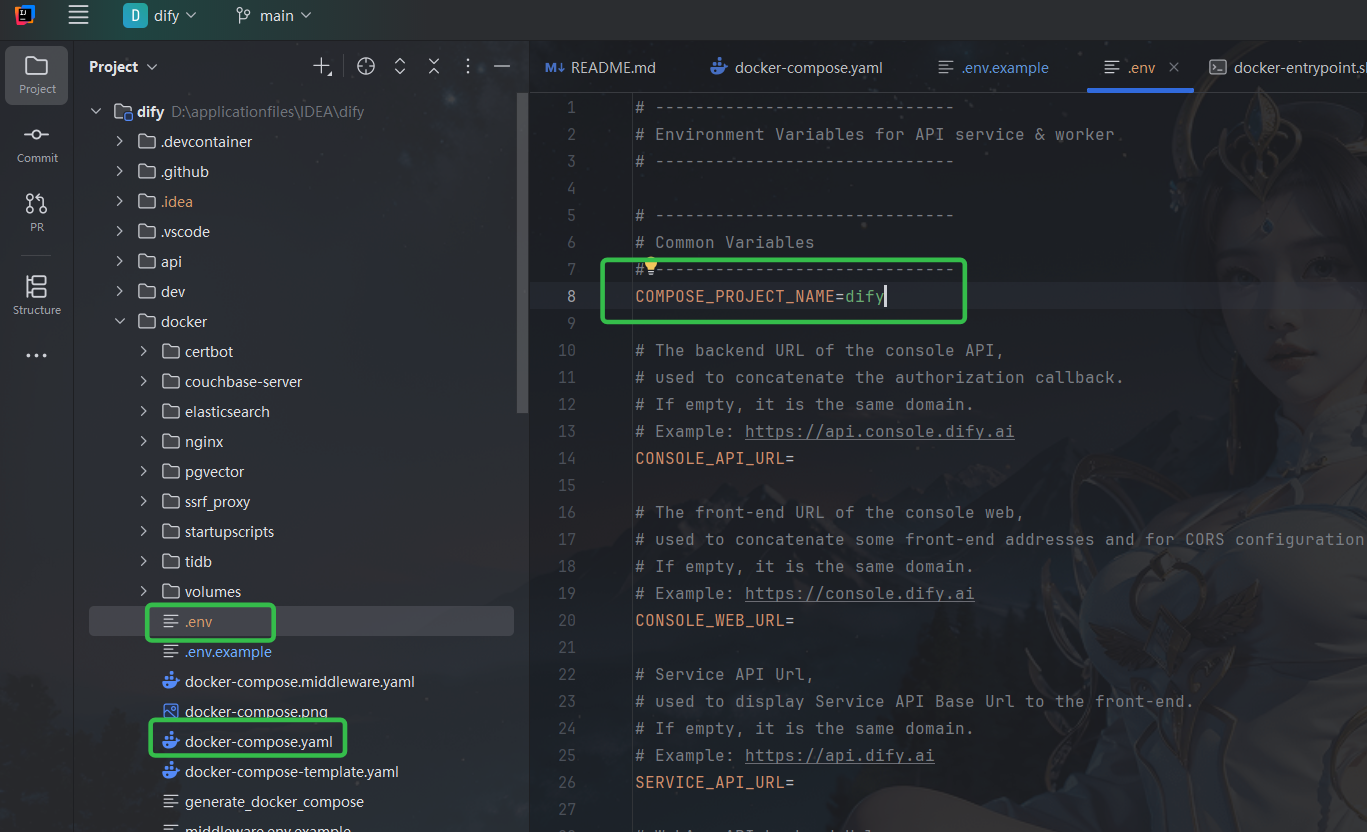Expand the ssrf_proxy folder
Viewport: 1367px width, 832px height.
[x=144, y=502]
